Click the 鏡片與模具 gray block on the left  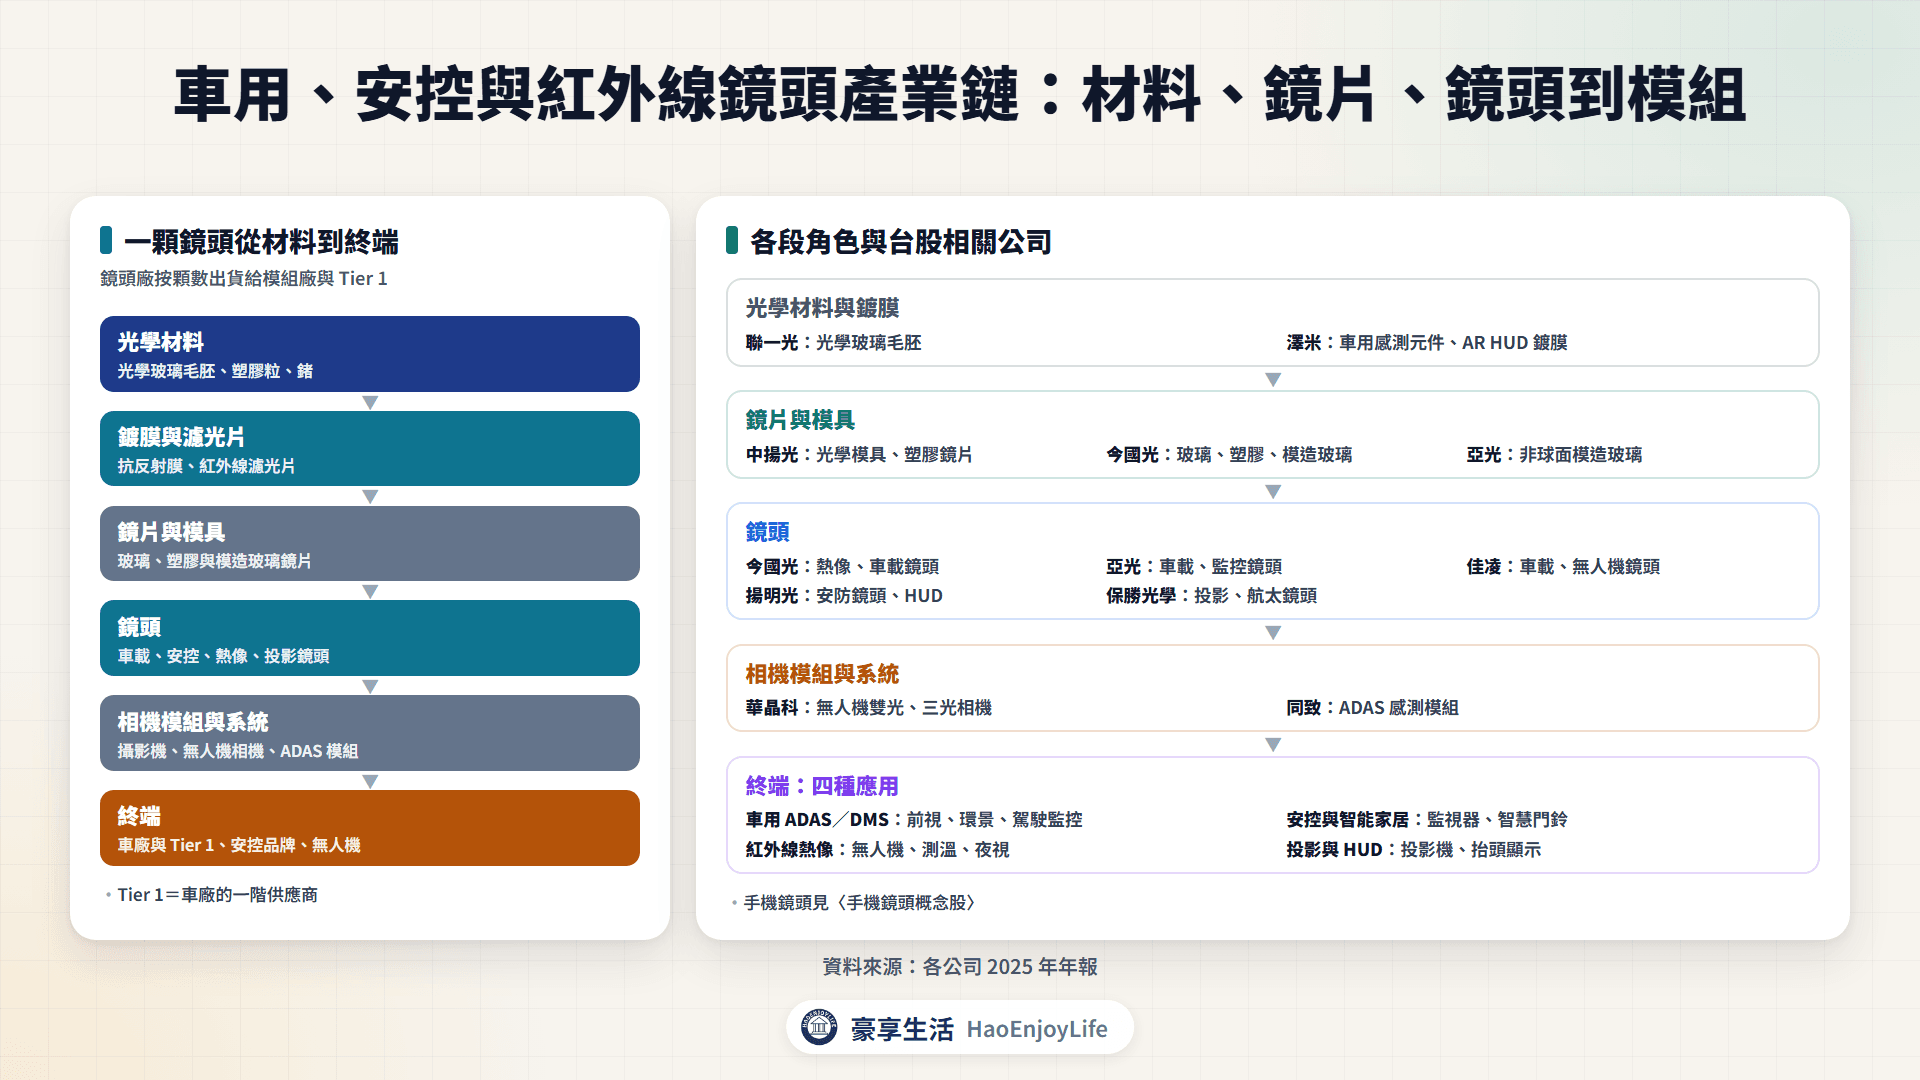tap(370, 544)
